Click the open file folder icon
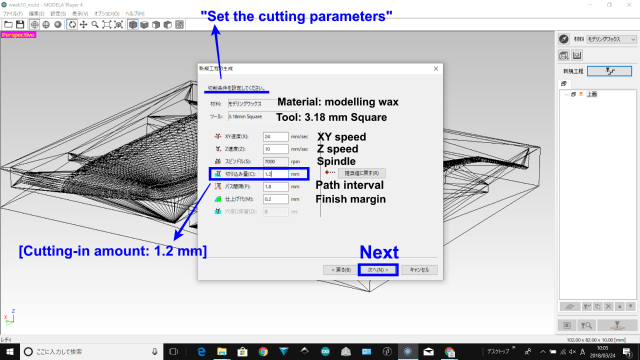 [x=8, y=24]
